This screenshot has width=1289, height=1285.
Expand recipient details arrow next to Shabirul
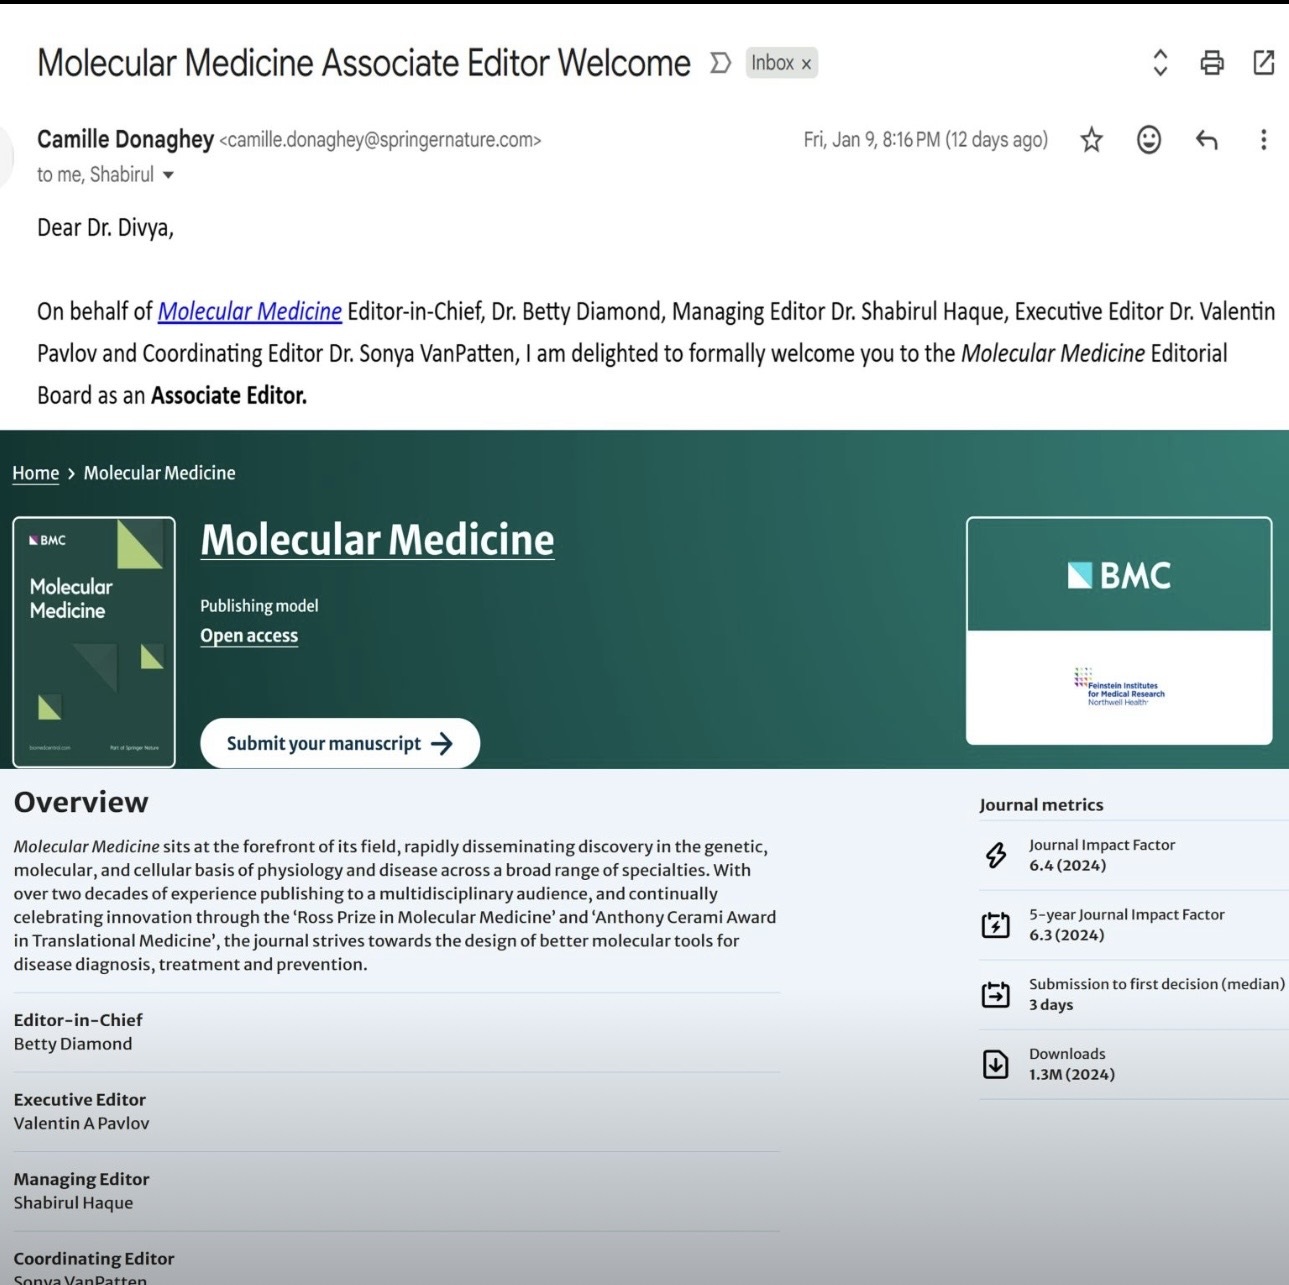[168, 175]
